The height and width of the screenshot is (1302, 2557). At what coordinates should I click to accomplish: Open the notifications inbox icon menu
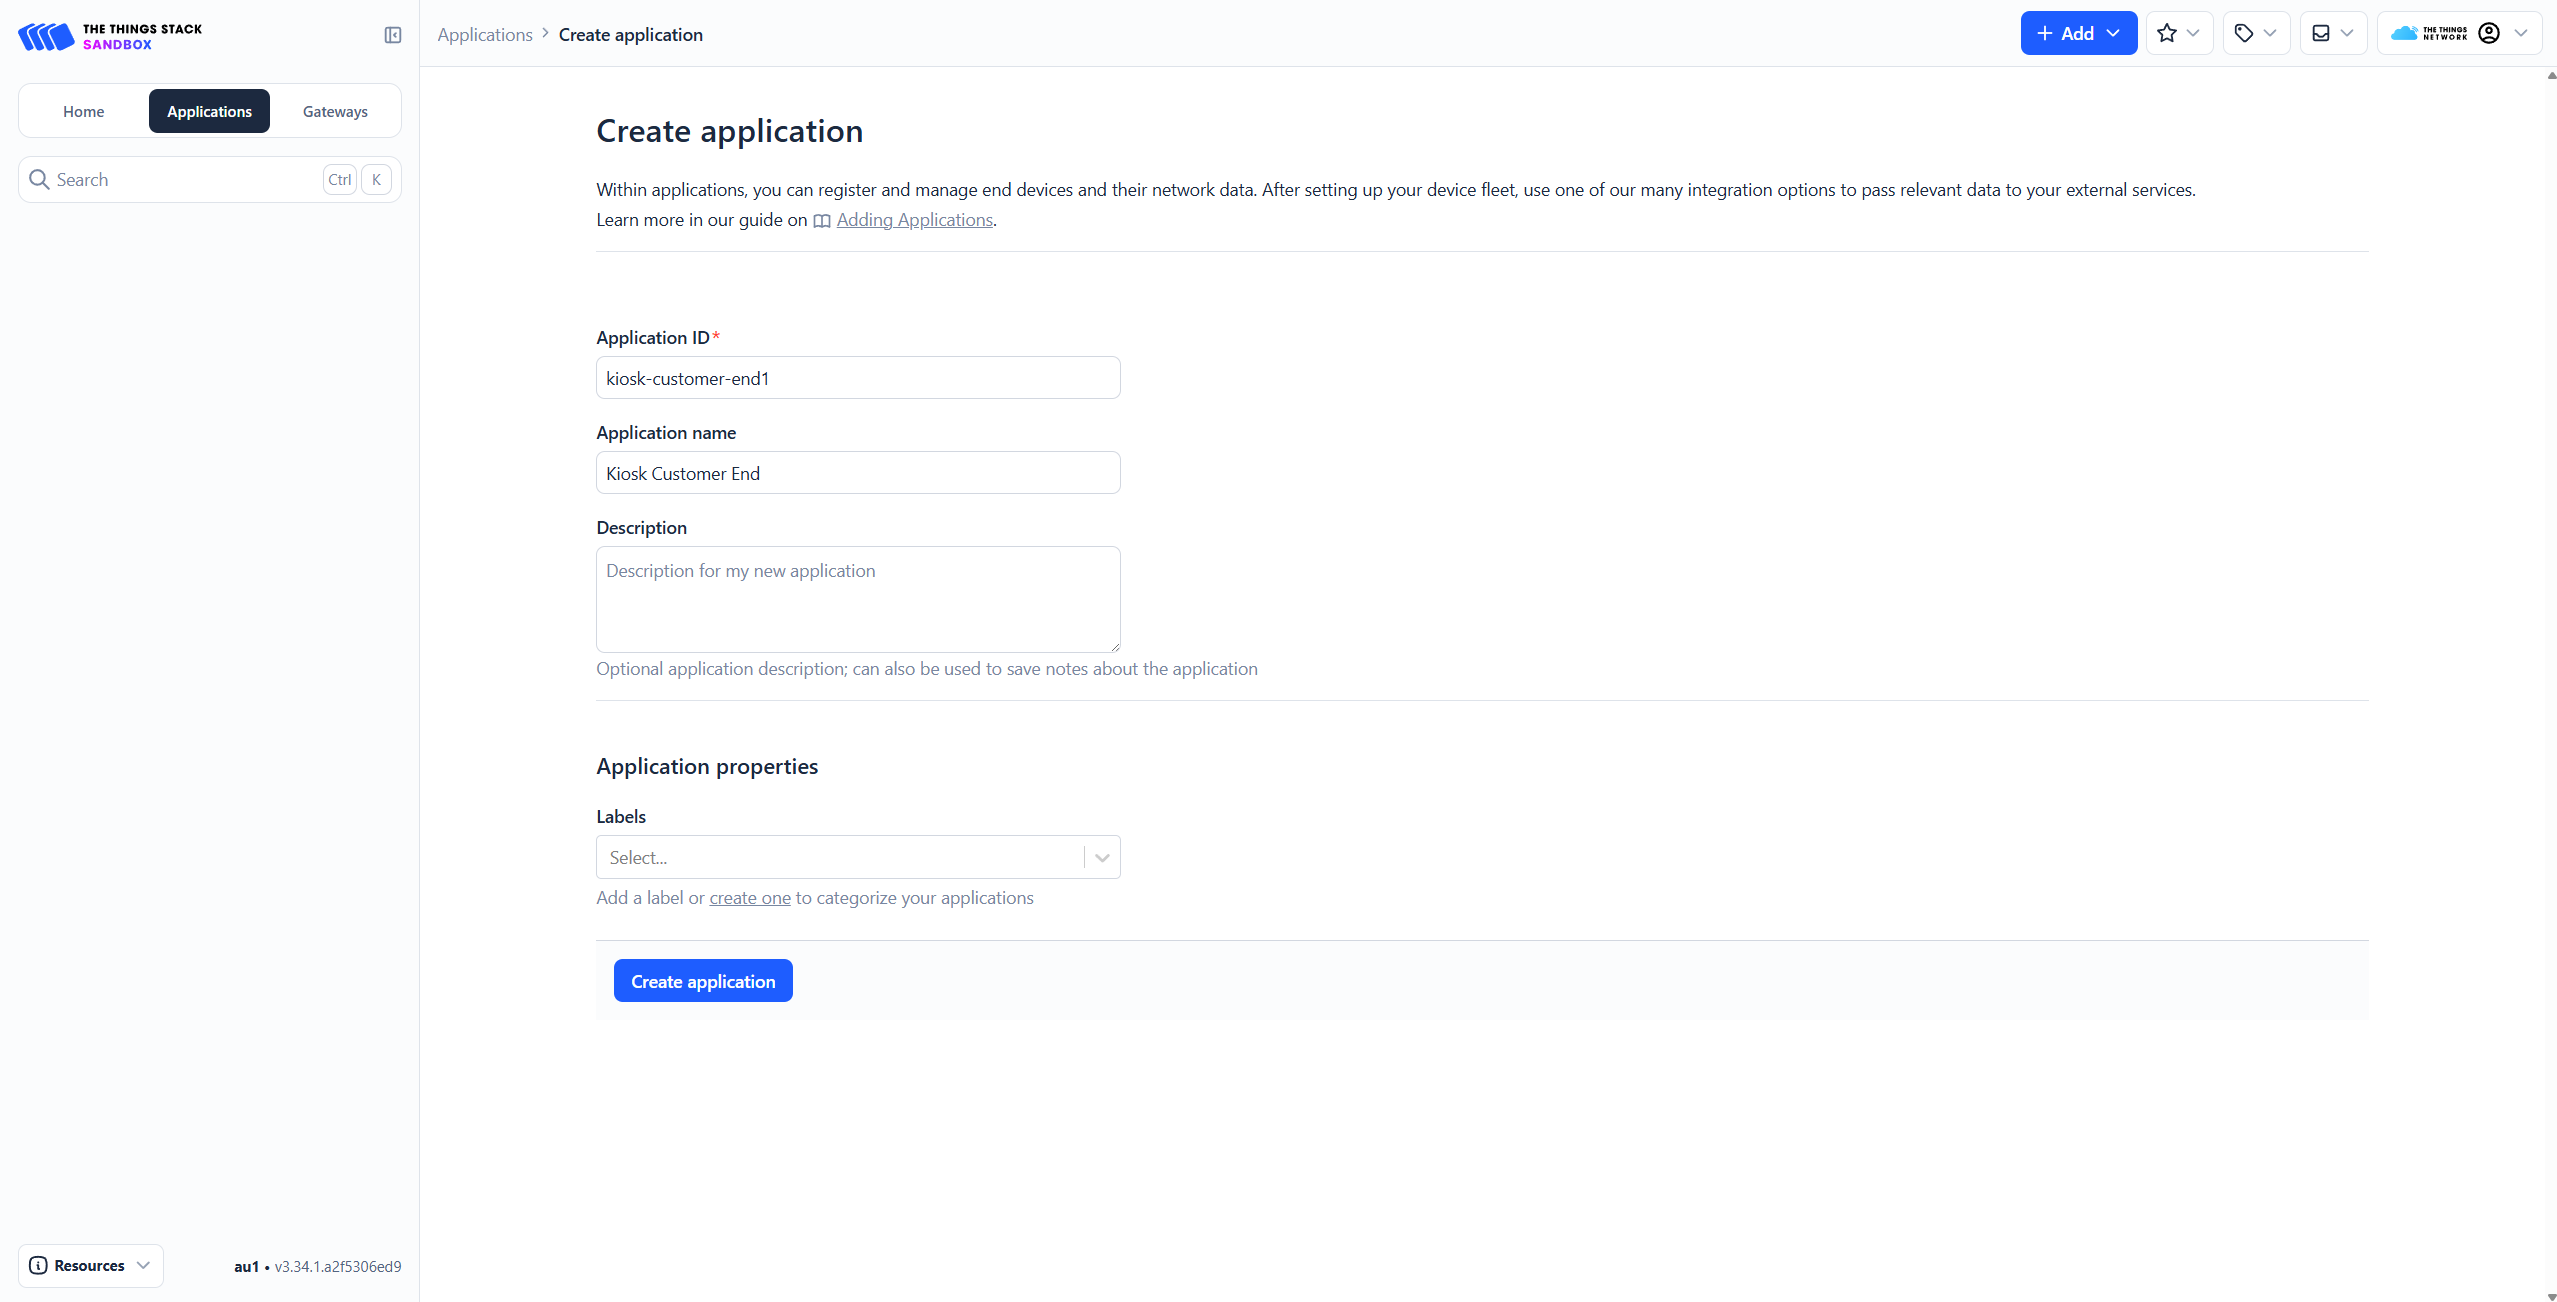click(2332, 33)
